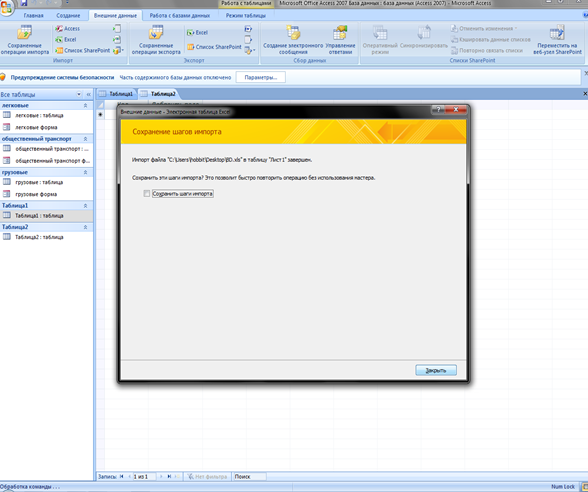The image size is (588, 492).
Task: Close security warning message bar
Action: [x=586, y=74]
